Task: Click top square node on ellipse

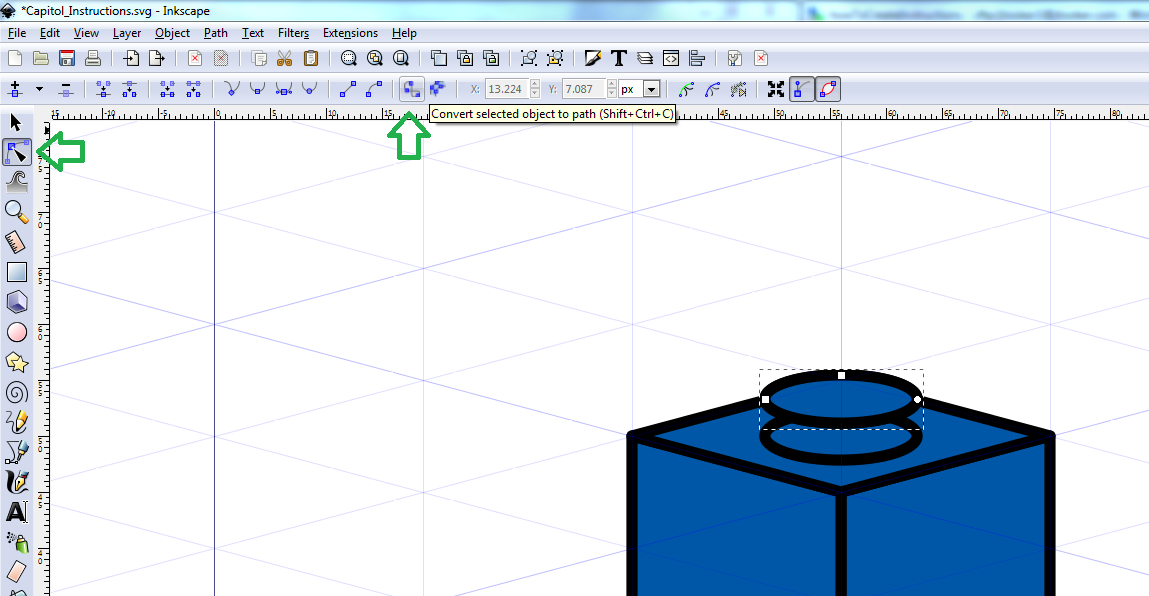Action: pyautogui.click(x=841, y=375)
